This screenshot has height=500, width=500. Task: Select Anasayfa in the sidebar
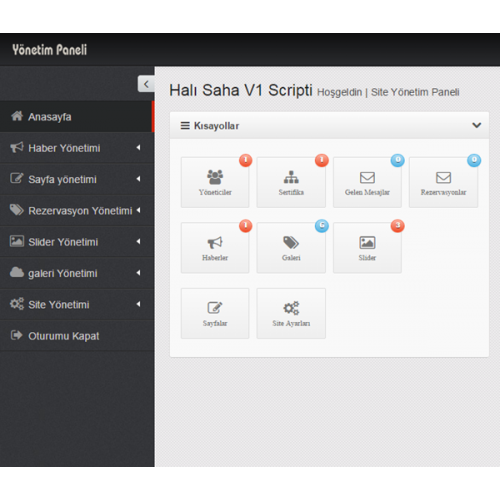click(x=77, y=117)
